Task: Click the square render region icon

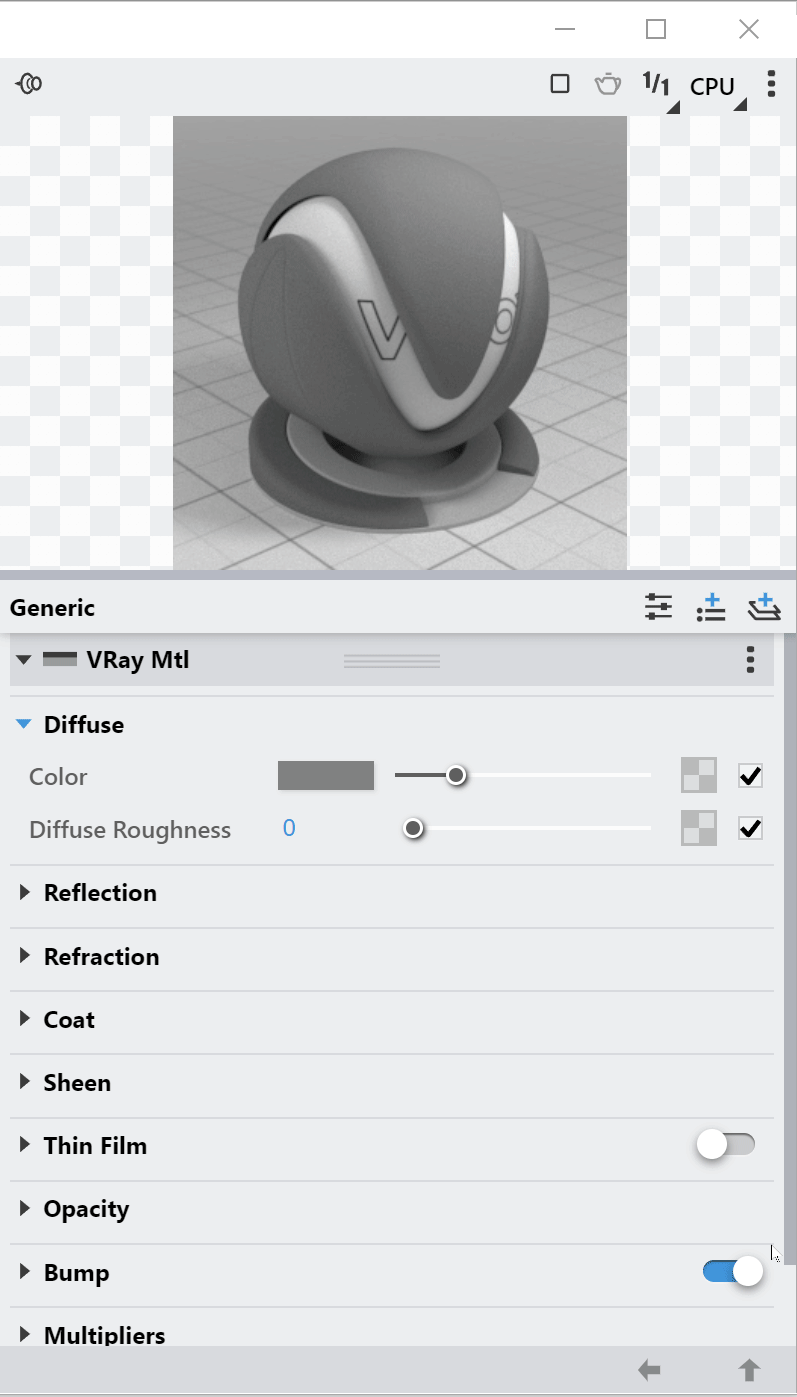Action: (x=560, y=84)
